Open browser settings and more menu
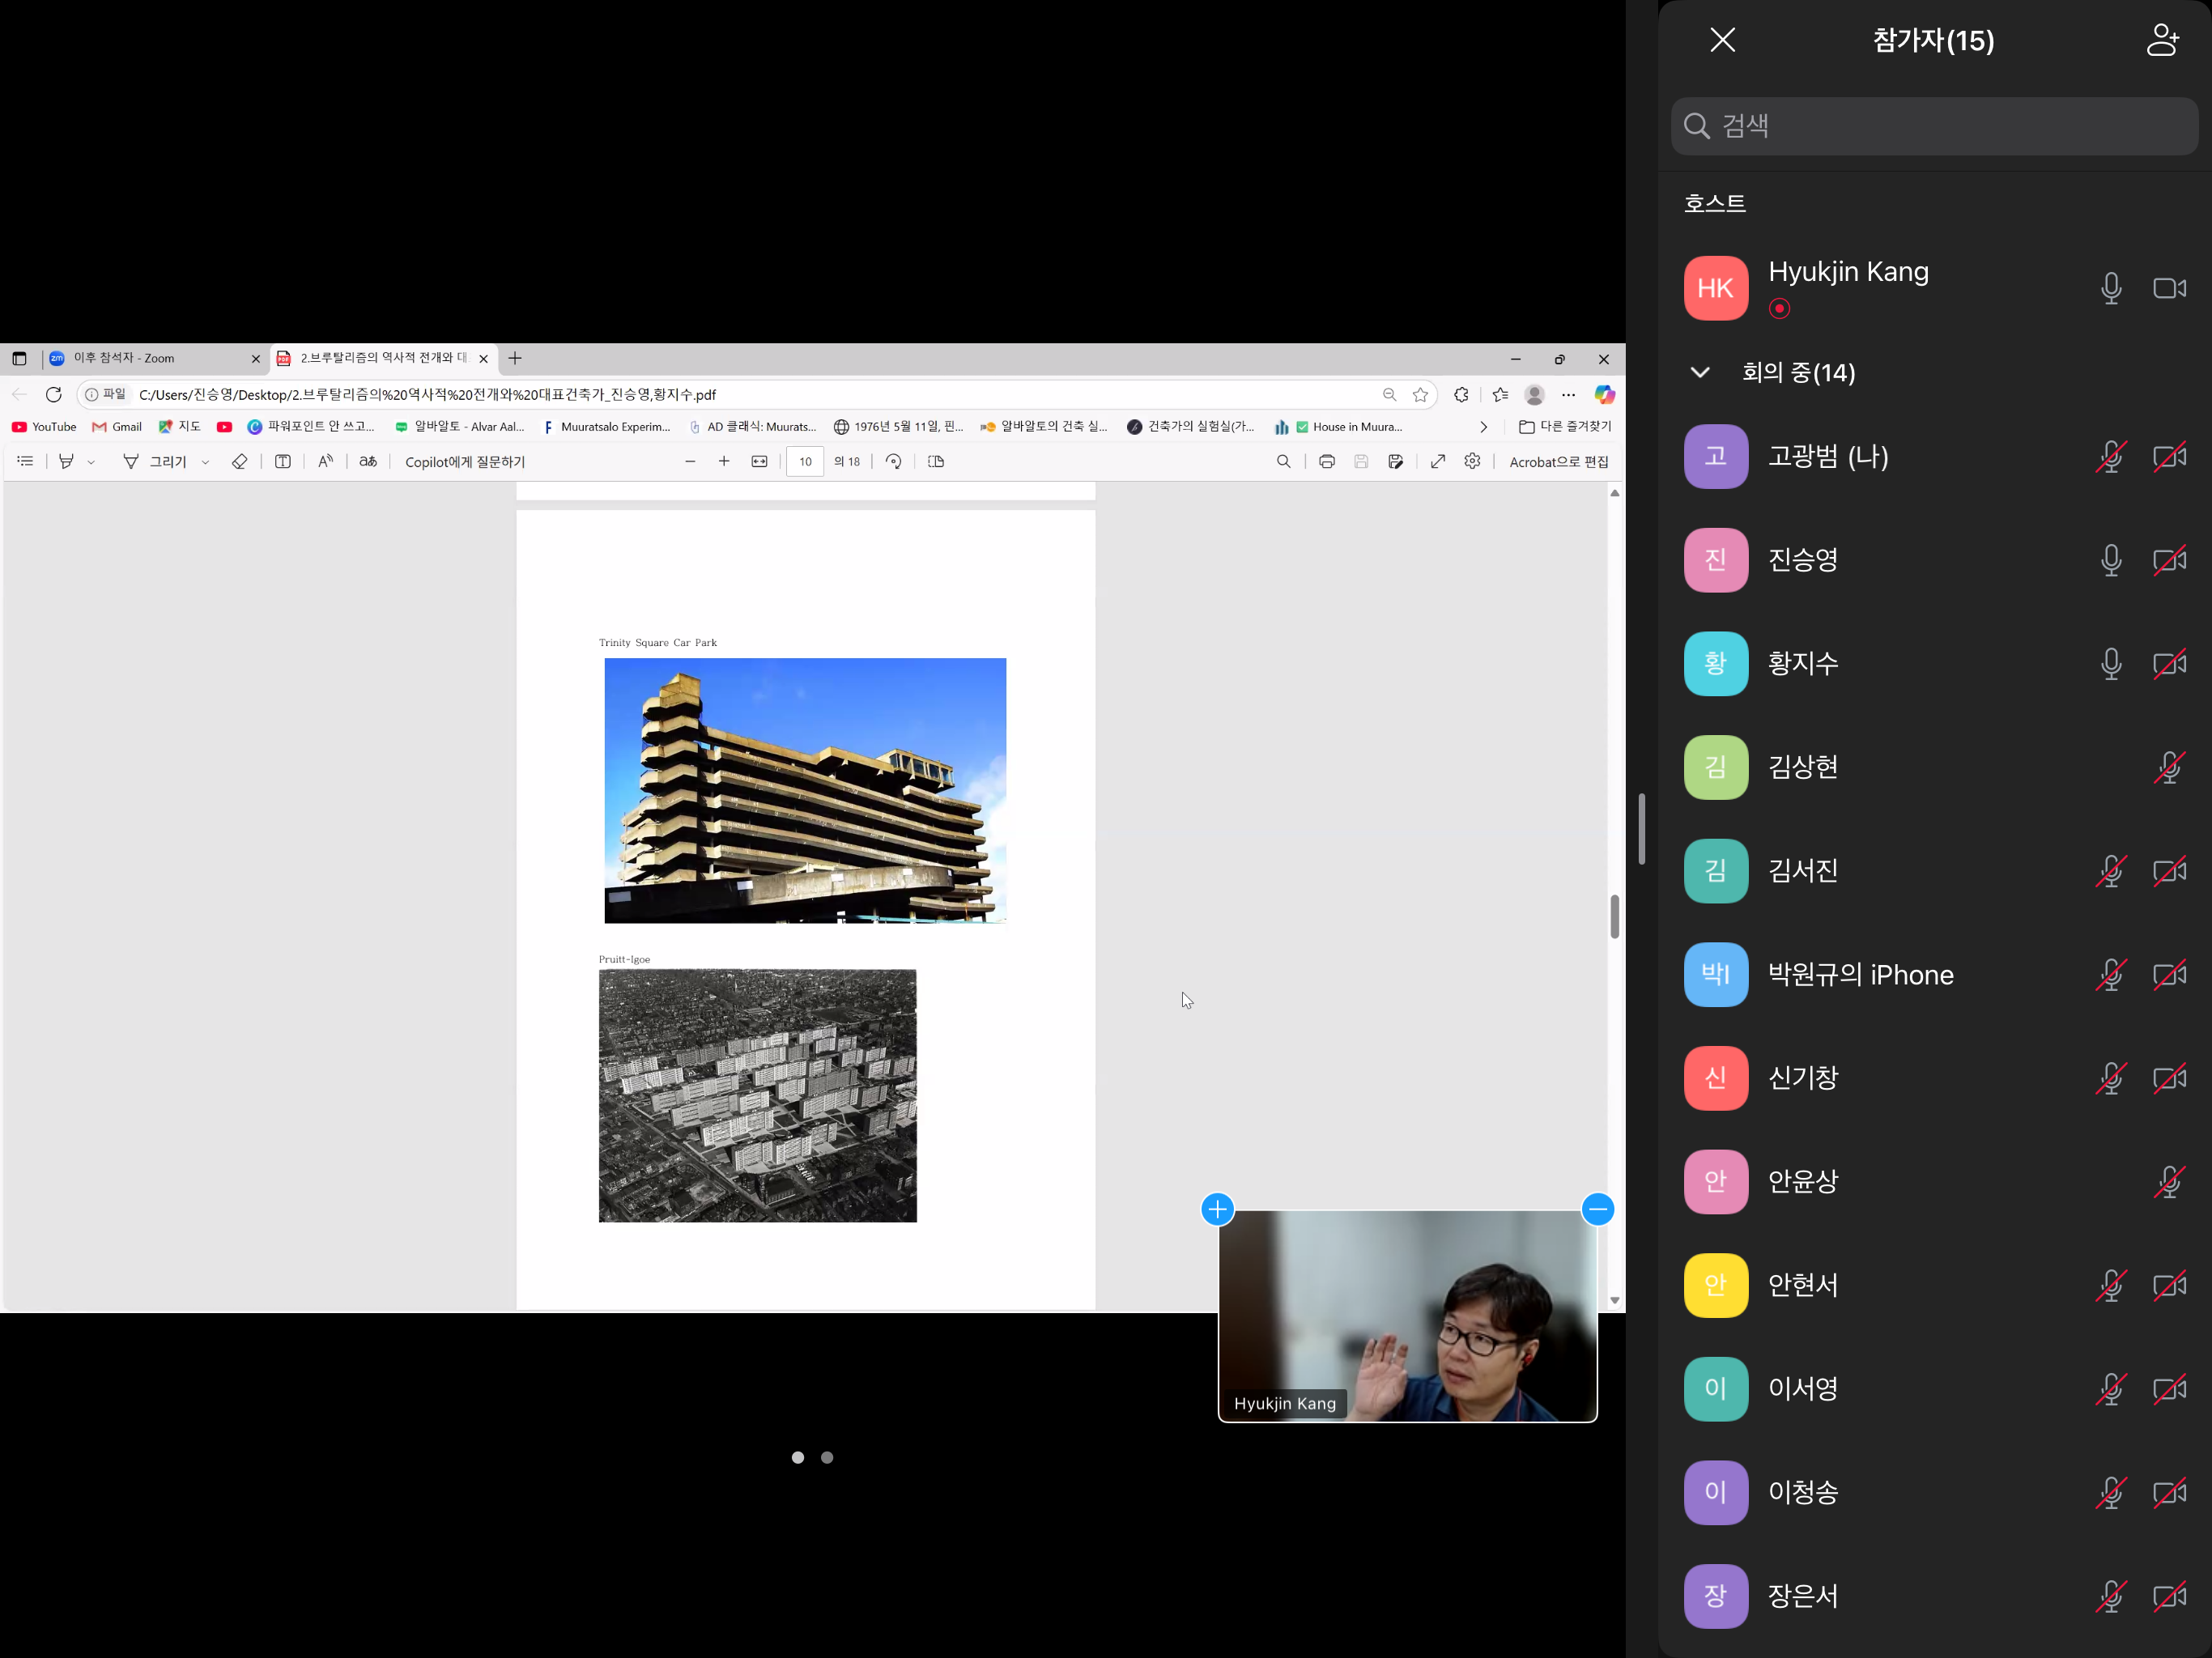 coord(1568,395)
